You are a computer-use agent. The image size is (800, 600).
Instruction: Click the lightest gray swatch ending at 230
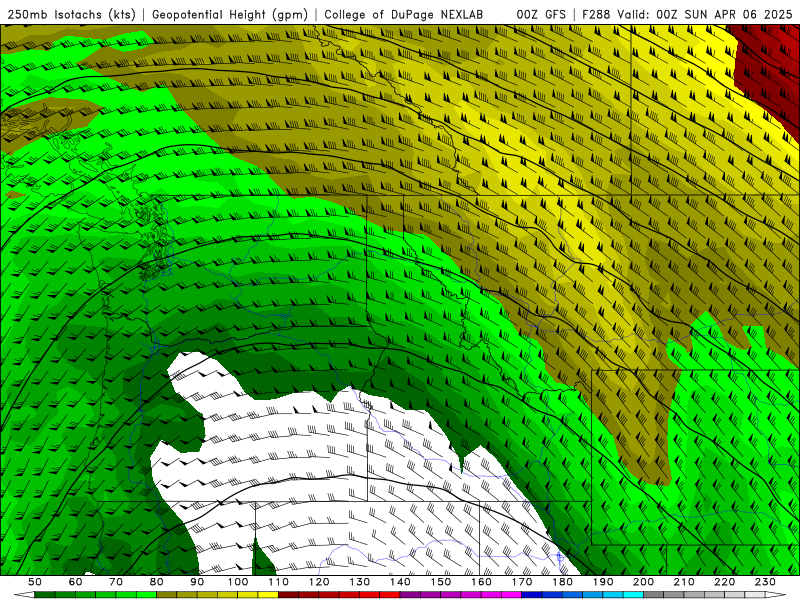(x=755, y=595)
